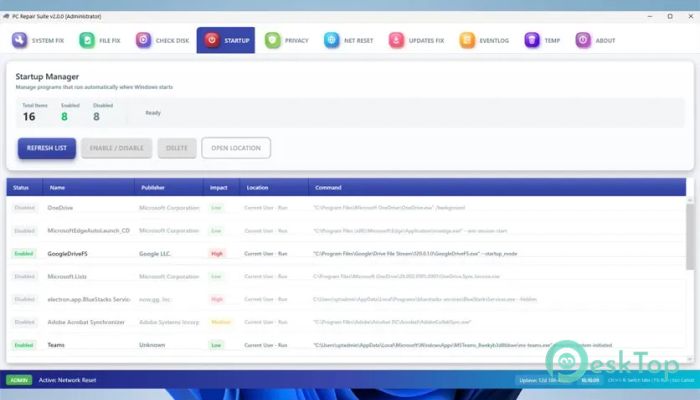Open the Check Disk tab
This screenshot has width=700, height=400.
pos(162,40)
